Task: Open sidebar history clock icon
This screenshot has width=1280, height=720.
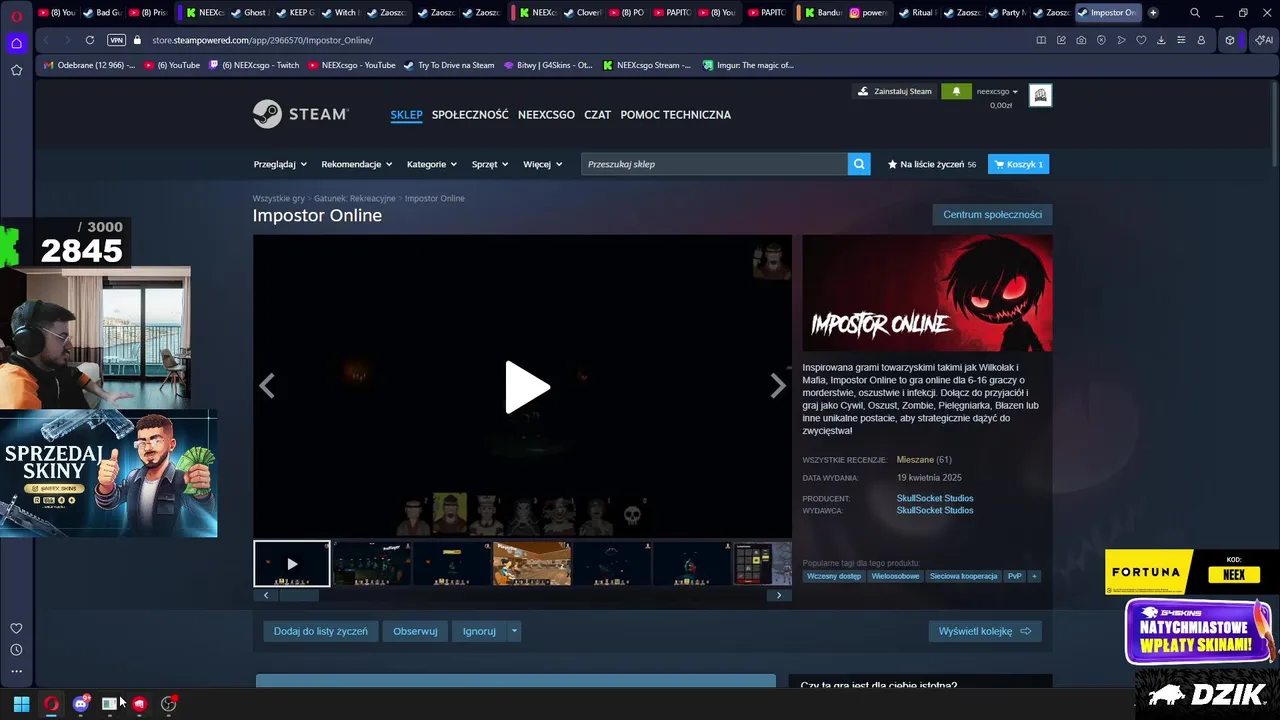Action: pyautogui.click(x=16, y=650)
